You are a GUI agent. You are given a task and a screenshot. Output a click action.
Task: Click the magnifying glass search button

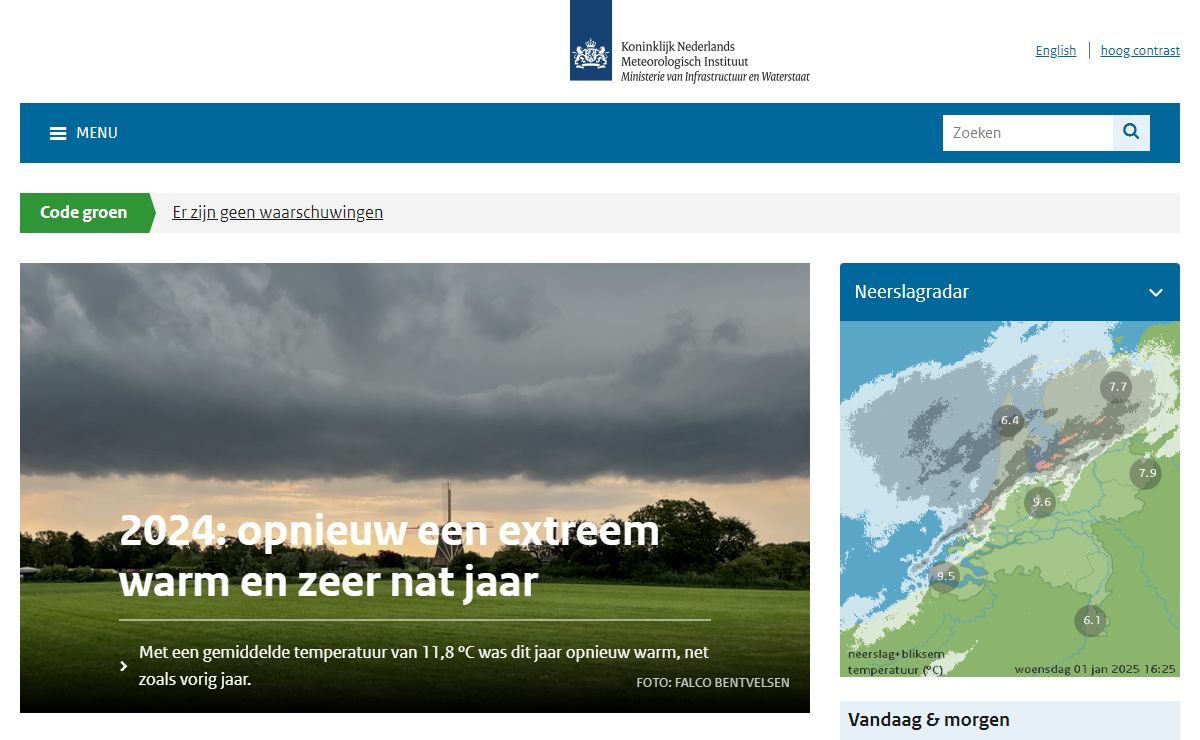(1131, 132)
